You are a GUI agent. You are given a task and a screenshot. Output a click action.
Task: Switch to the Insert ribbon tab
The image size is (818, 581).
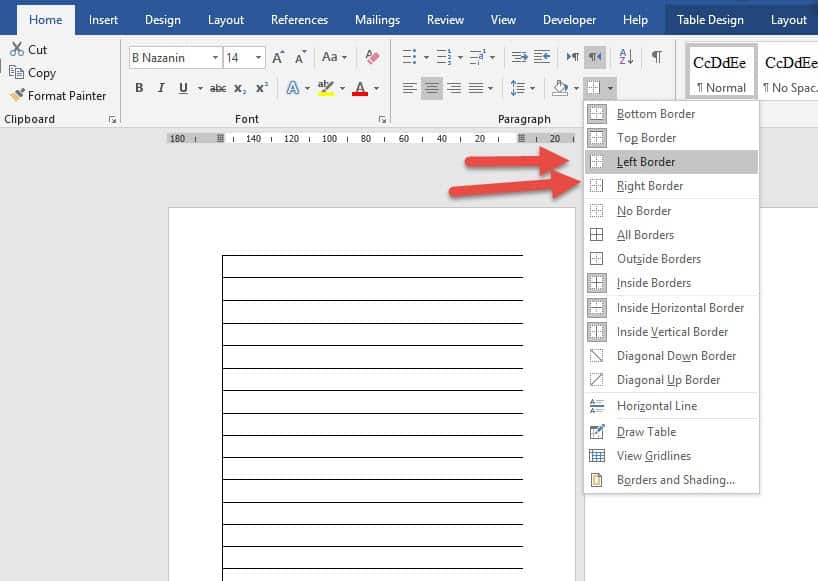[x=103, y=19]
